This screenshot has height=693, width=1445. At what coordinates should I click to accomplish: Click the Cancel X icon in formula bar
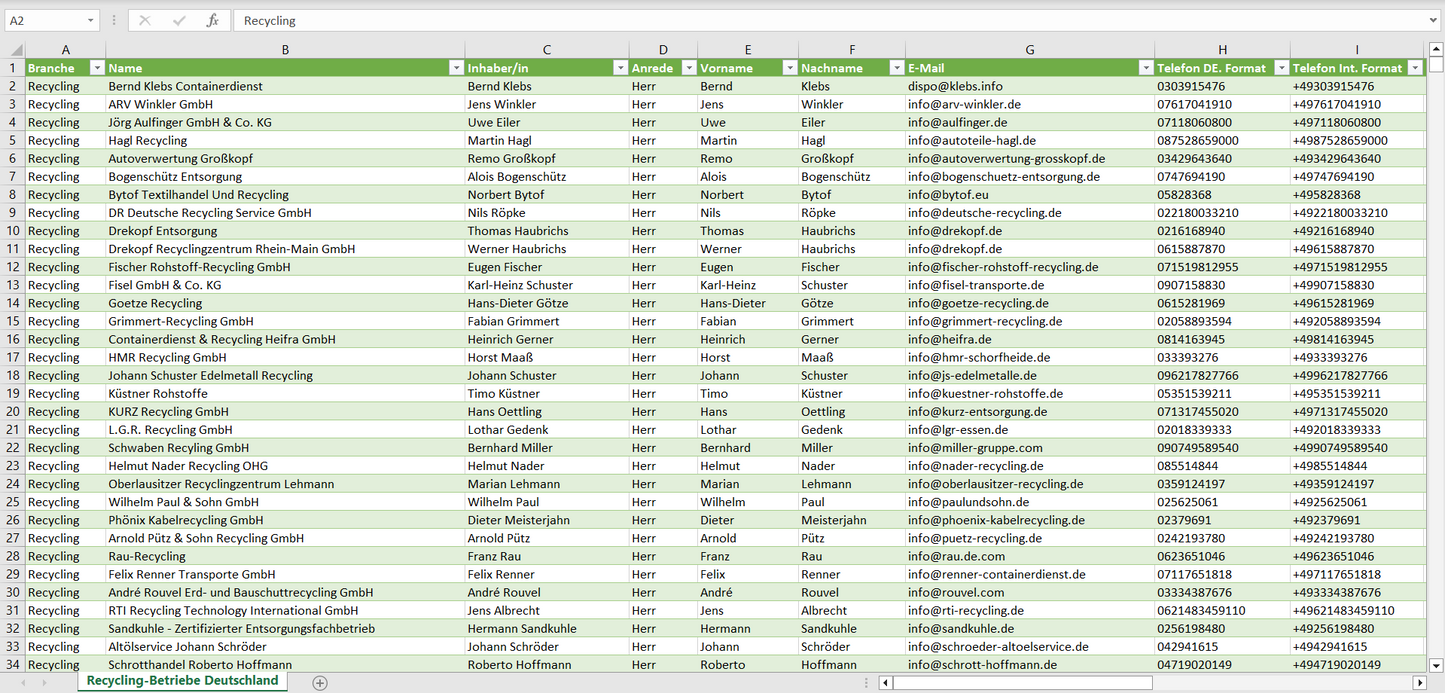145,20
